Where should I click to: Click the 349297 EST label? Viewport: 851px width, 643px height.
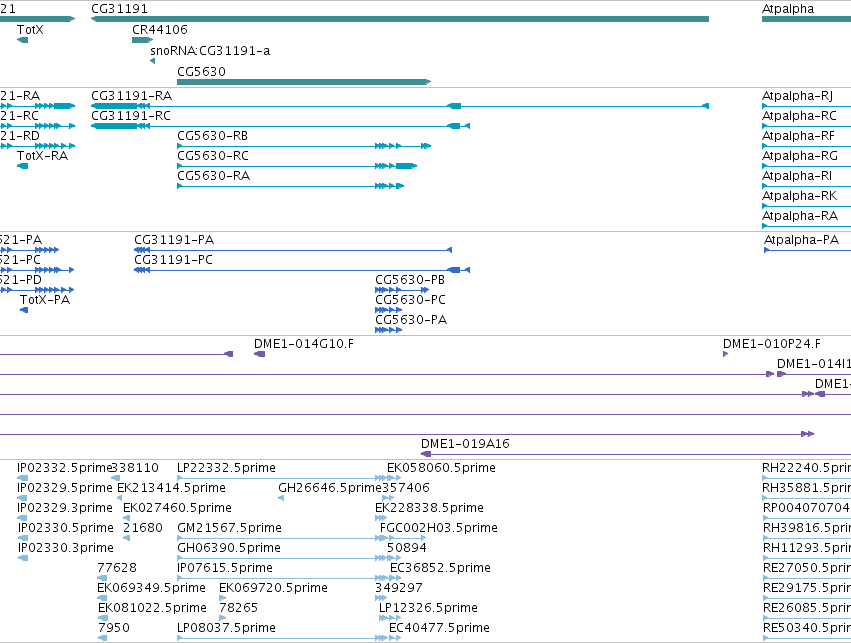click(398, 588)
